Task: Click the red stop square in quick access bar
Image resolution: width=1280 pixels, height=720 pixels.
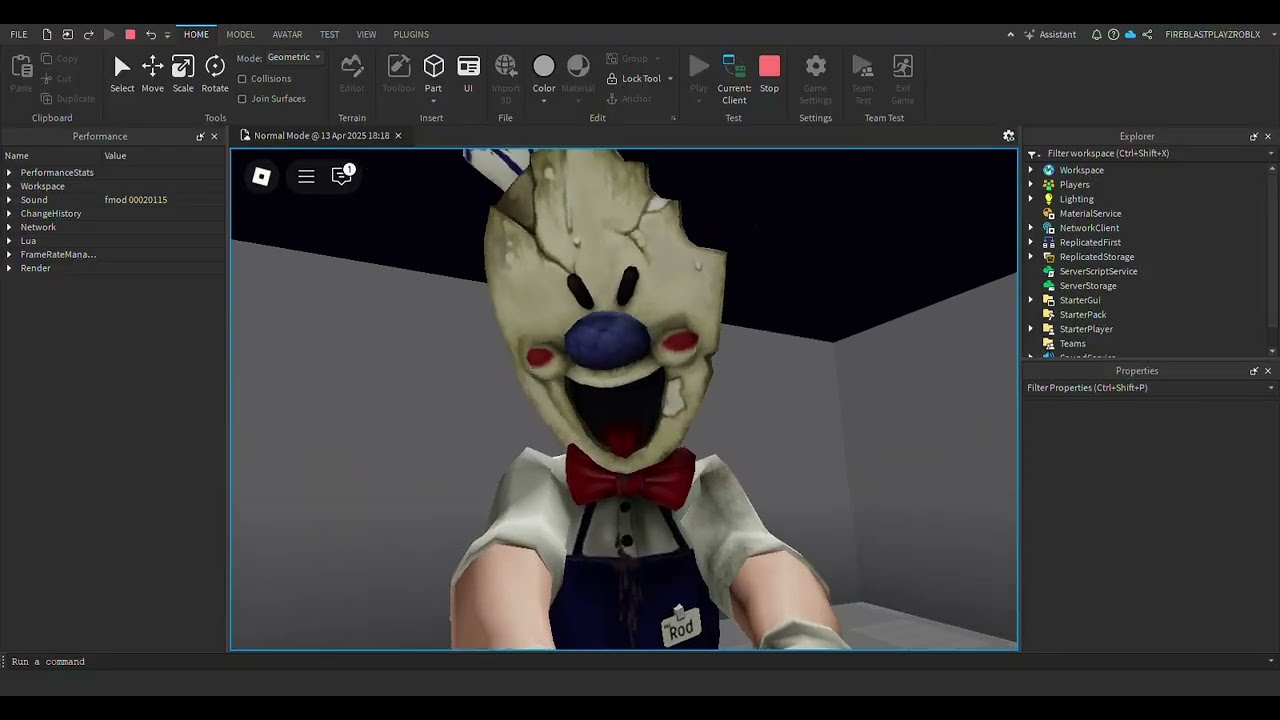Action: [130, 34]
